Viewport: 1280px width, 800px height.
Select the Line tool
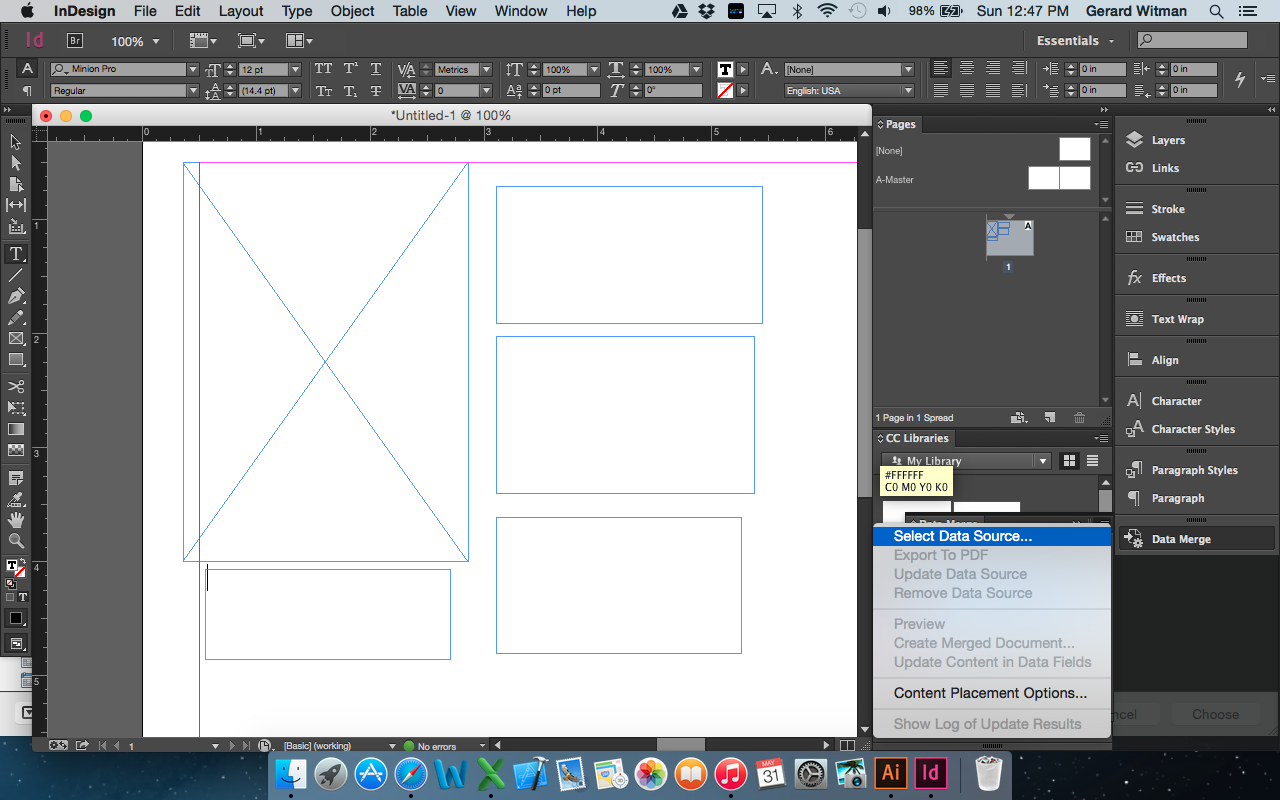(x=16, y=275)
